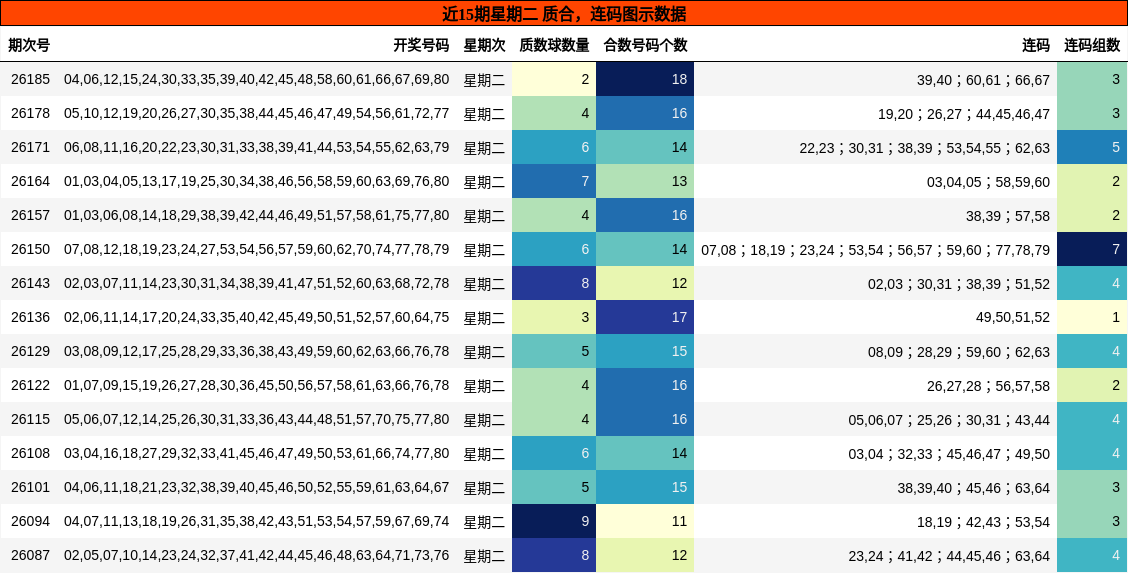Click the winning numbers in row 26087

tap(256, 556)
